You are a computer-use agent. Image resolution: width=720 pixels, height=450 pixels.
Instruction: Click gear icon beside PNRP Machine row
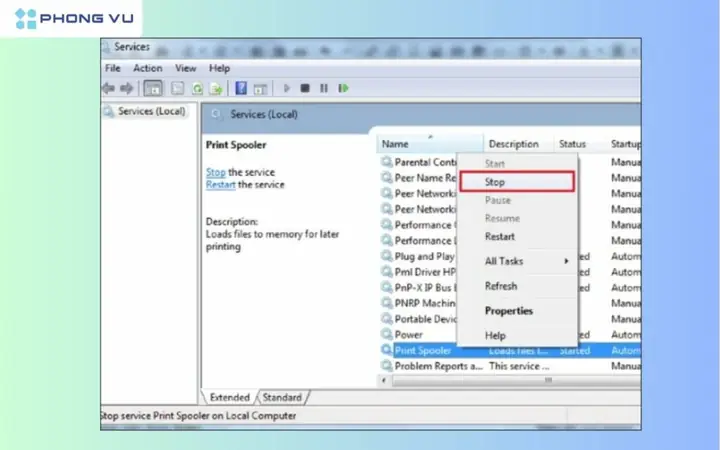coord(387,303)
